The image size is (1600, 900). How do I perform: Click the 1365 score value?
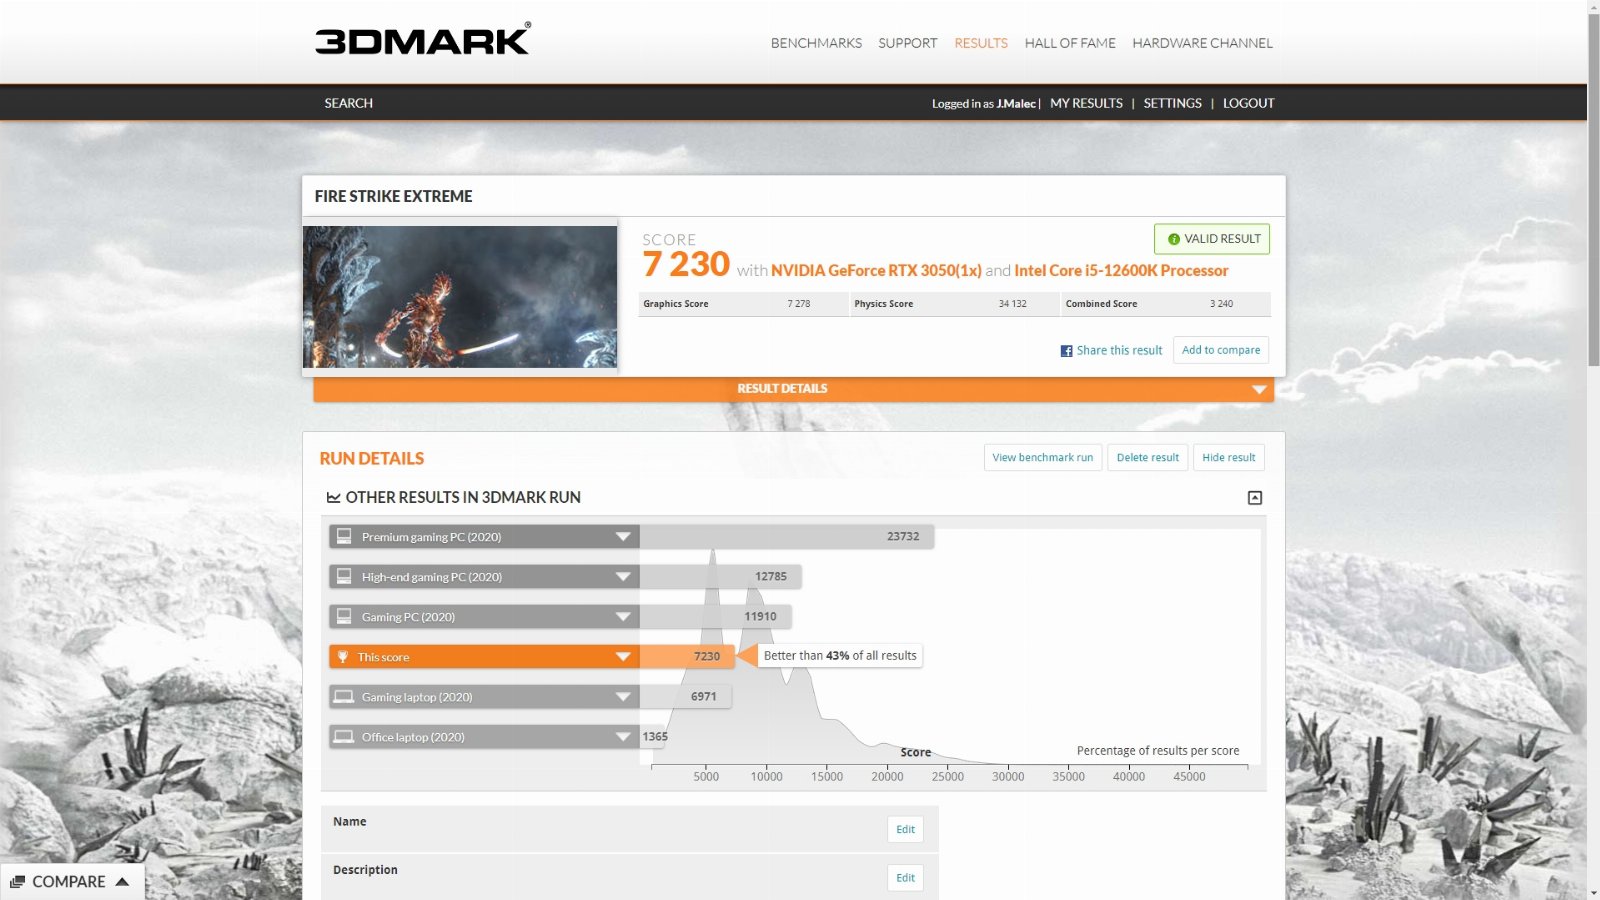coord(655,736)
